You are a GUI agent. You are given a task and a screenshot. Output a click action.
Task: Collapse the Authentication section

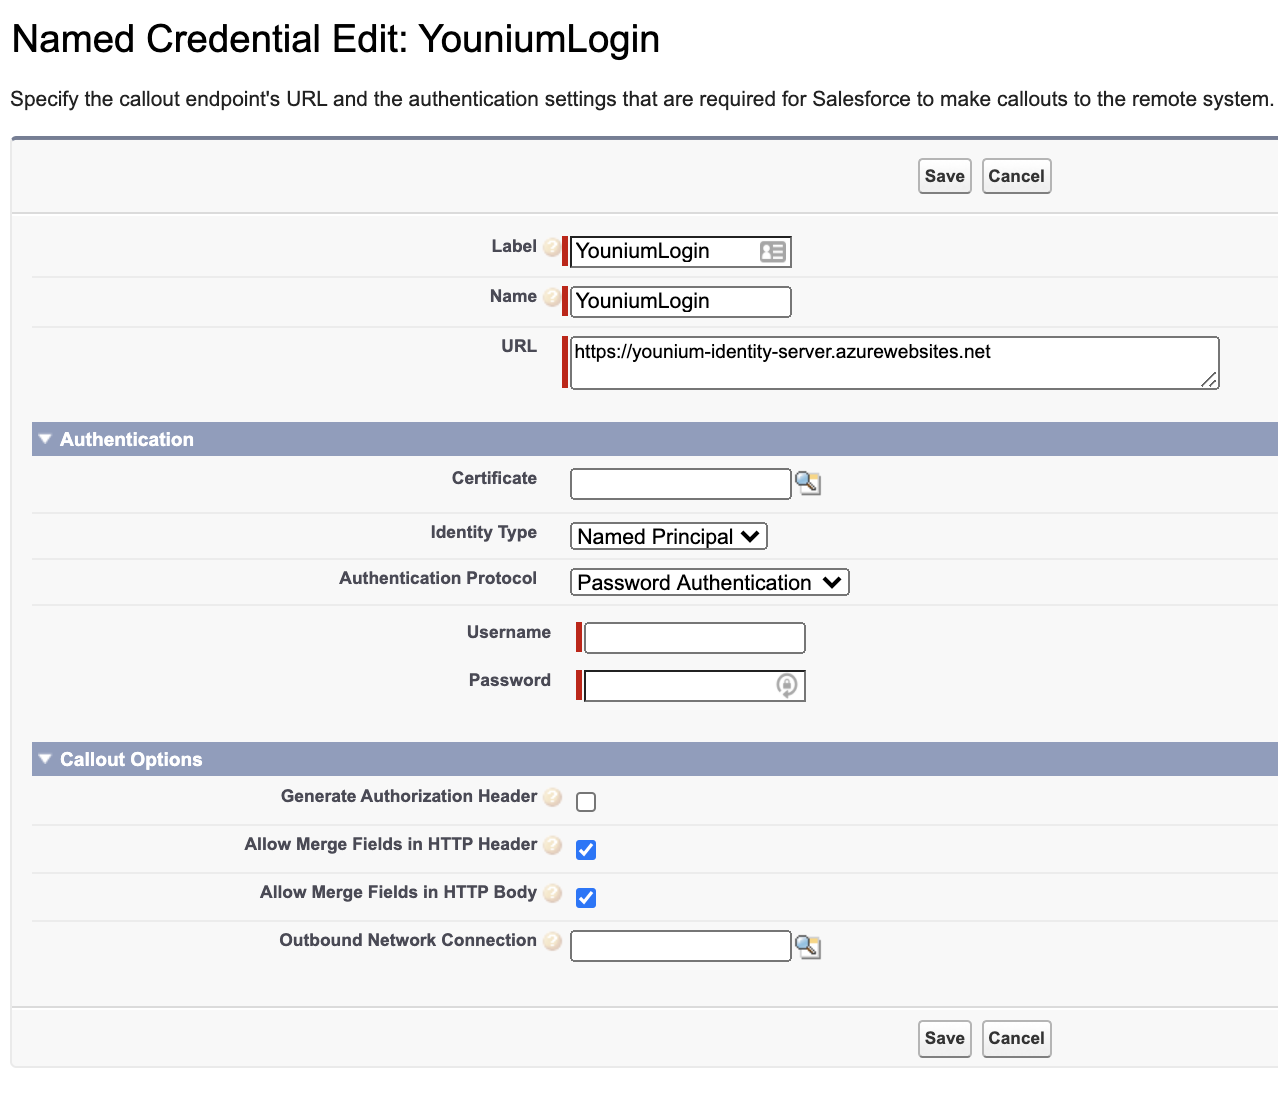click(45, 439)
